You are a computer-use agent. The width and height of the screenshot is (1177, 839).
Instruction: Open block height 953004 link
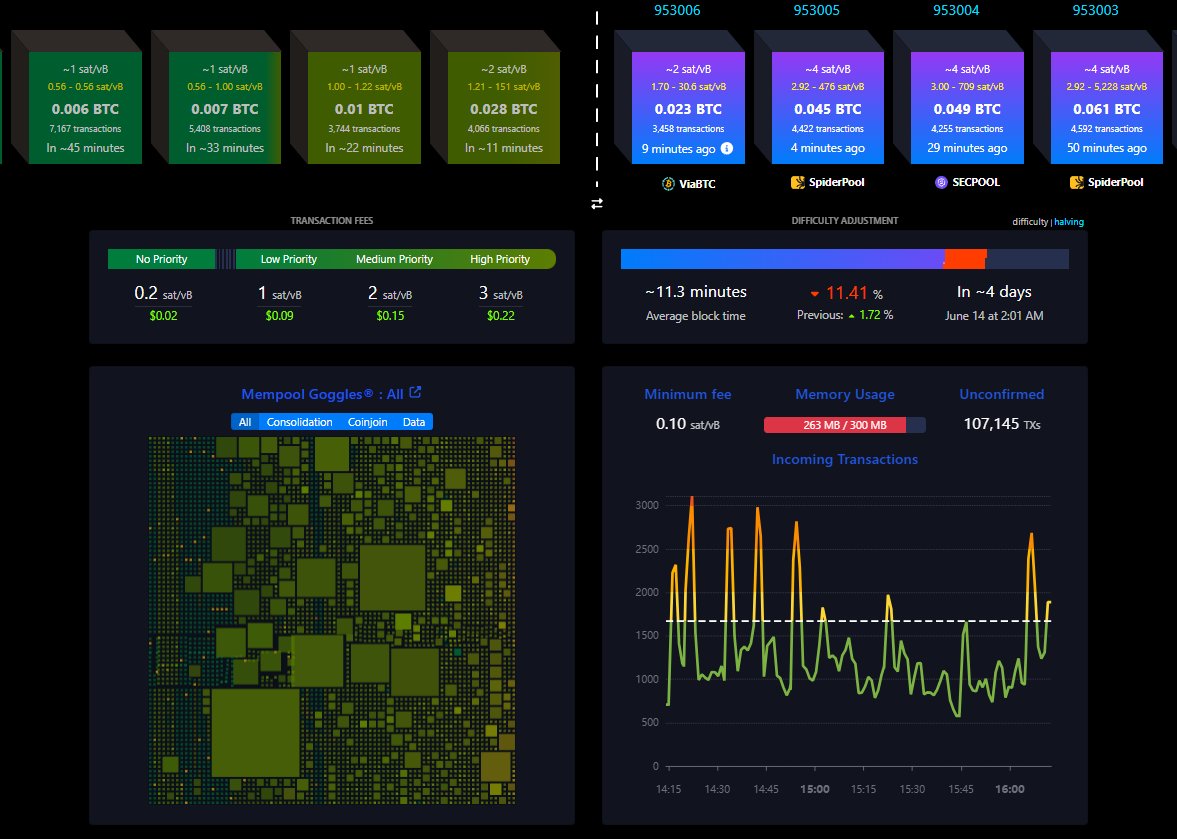click(x=956, y=10)
